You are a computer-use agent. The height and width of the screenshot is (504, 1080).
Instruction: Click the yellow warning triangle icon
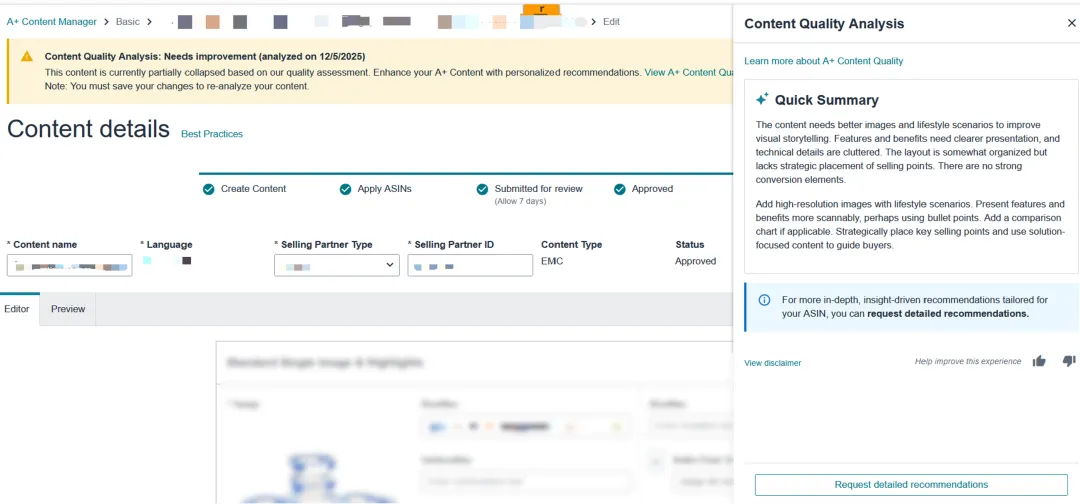(27, 57)
